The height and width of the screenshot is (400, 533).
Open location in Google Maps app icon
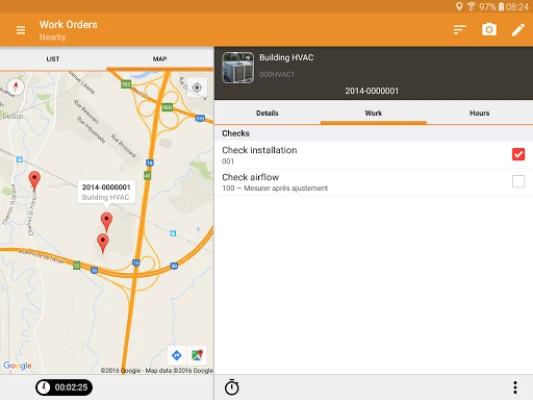197,355
